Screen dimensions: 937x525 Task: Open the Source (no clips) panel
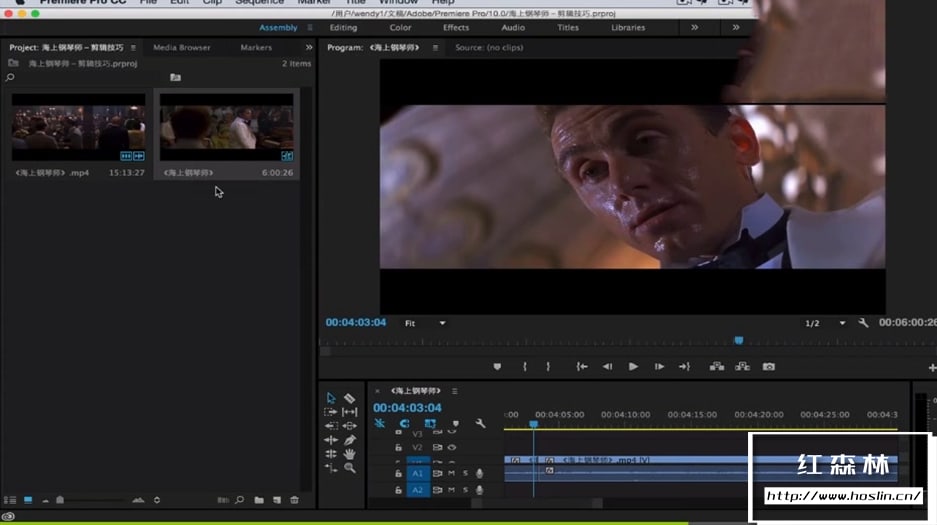(x=489, y=47)
